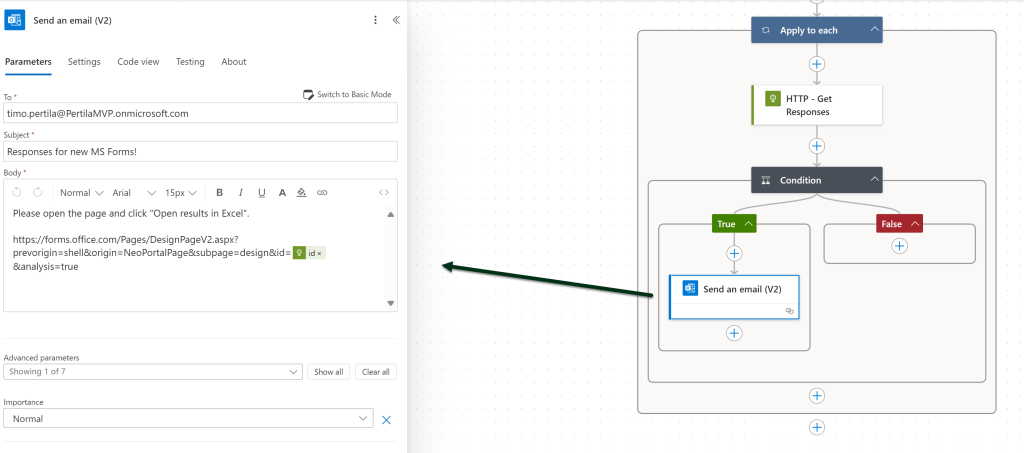Add an action below HTTP - Get Responses

817,146
